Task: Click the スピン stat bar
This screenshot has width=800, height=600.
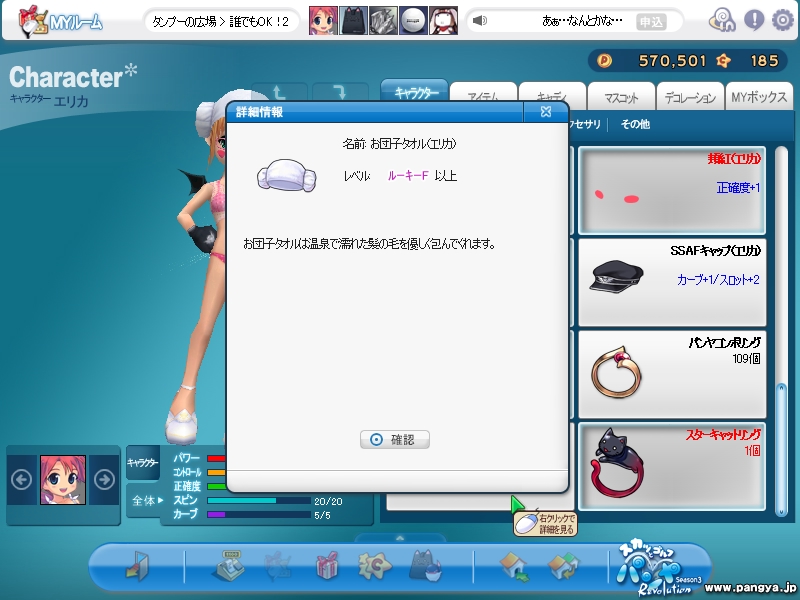Action: pos(259,501)
